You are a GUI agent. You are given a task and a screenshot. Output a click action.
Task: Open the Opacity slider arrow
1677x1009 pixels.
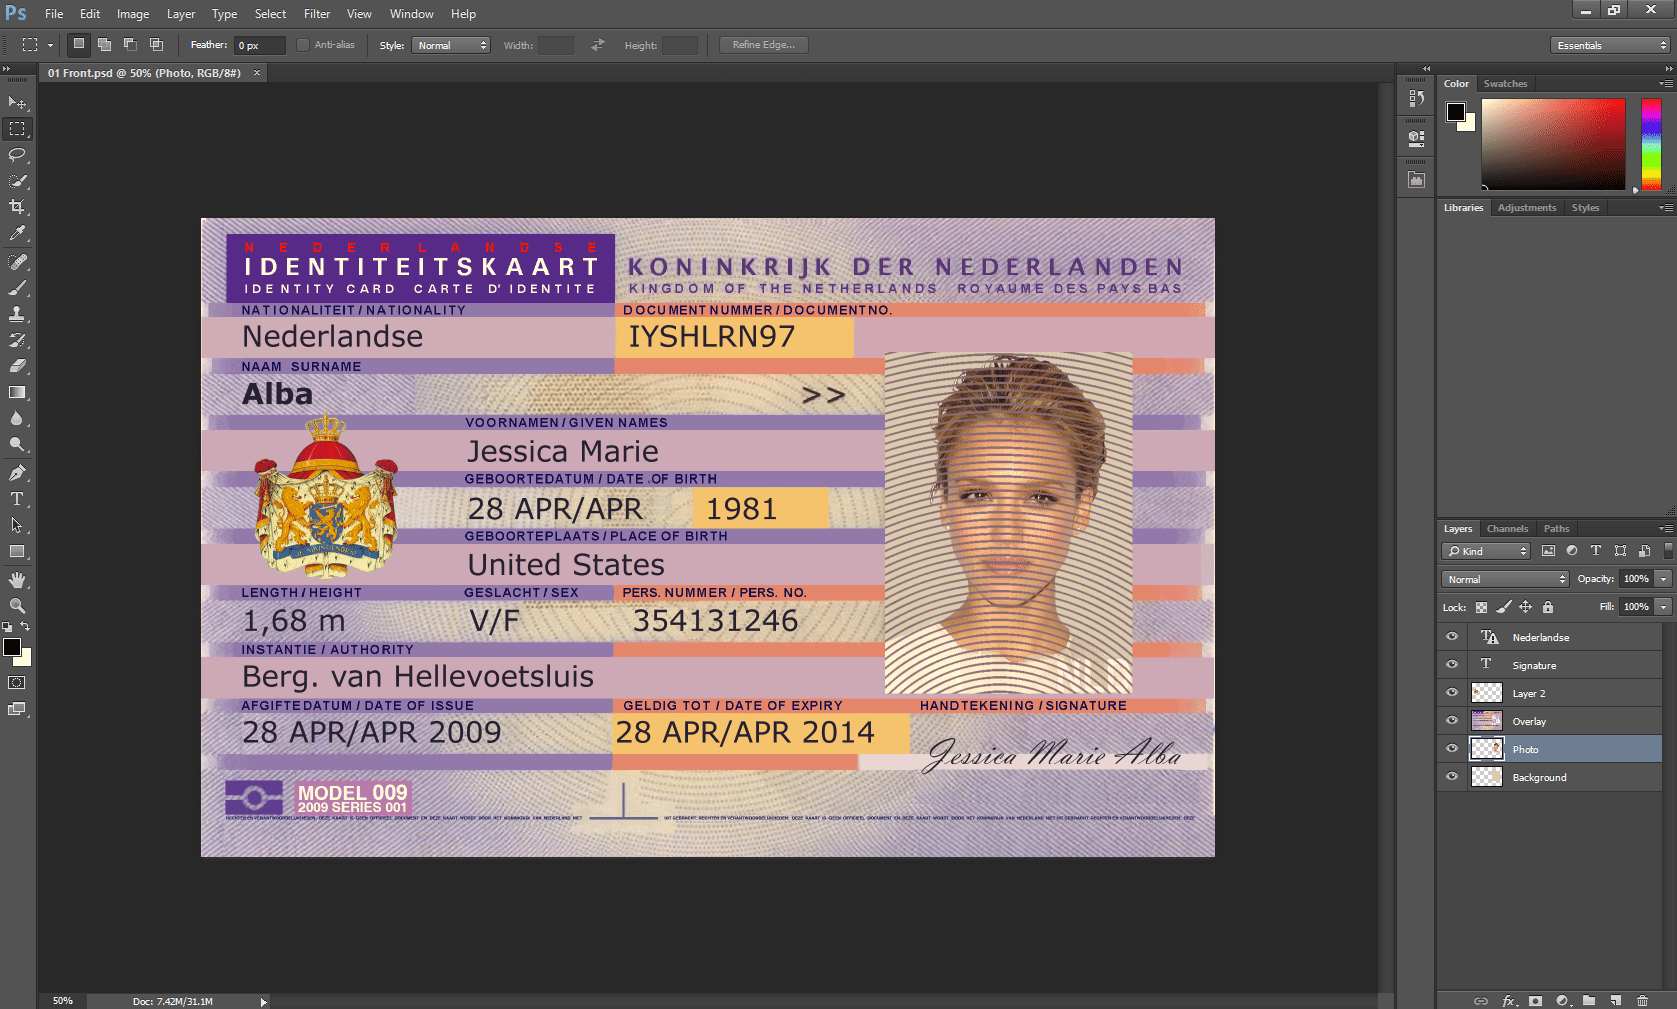[x=1663, y=579]
